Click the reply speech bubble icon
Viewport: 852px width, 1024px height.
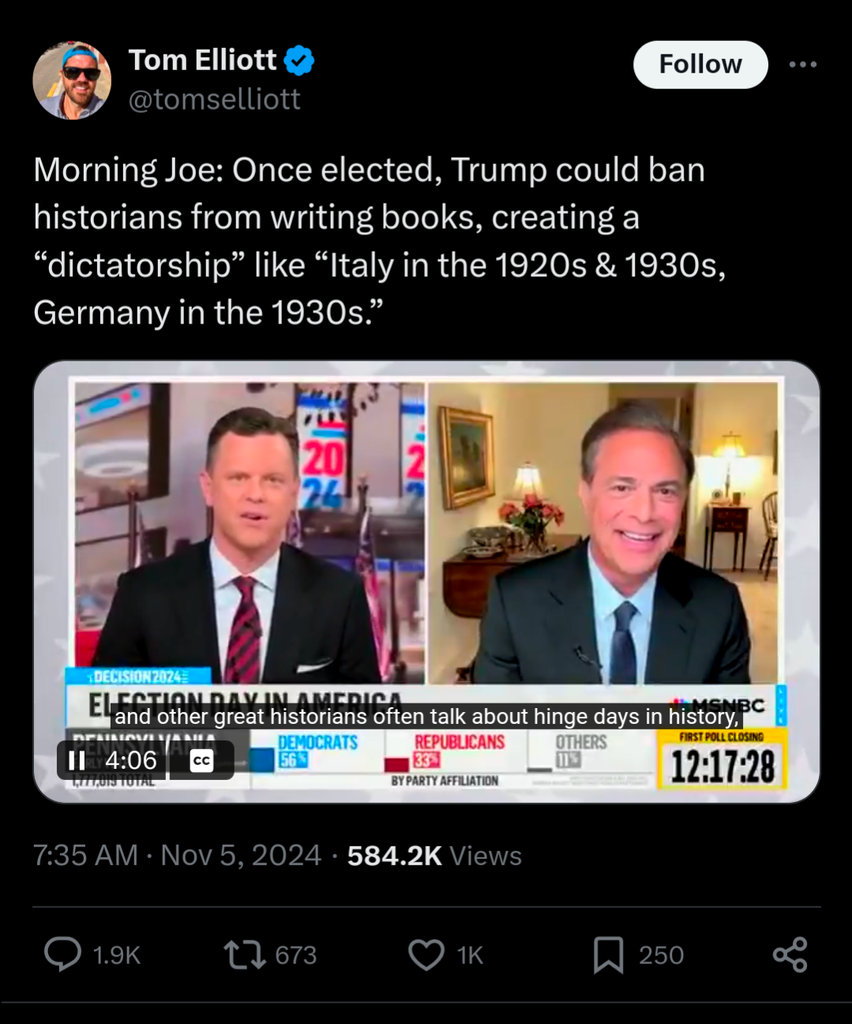[63, 954]
